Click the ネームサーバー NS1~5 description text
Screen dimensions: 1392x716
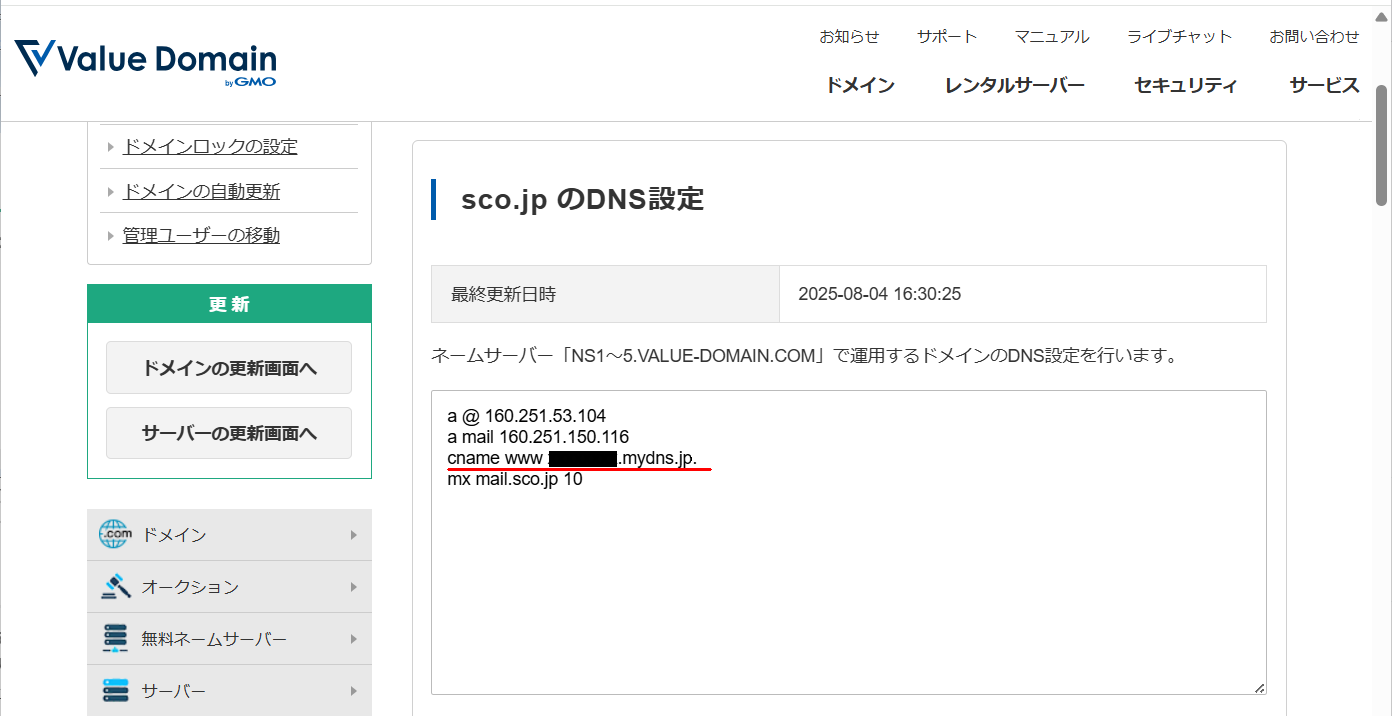[x=804, y=355]
